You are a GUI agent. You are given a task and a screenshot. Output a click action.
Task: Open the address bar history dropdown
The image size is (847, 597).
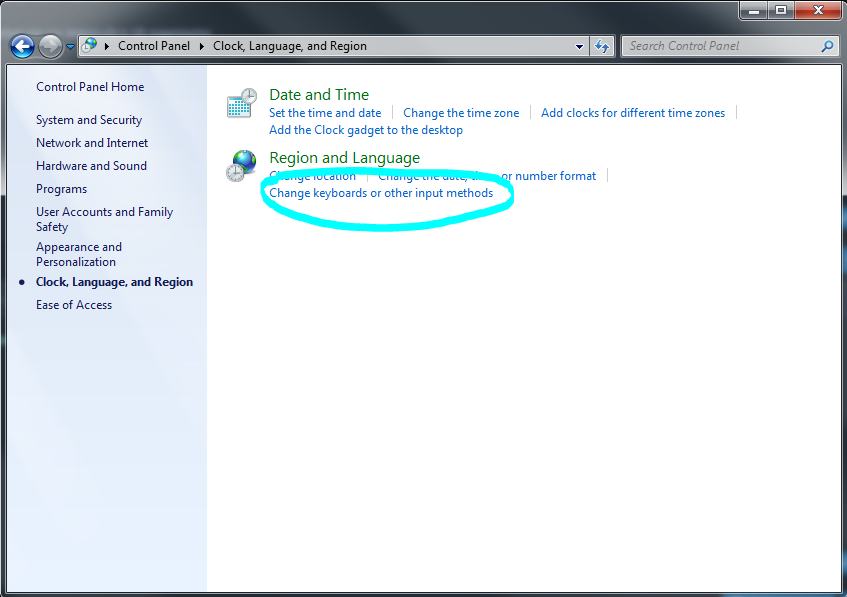tap(579, 46)
